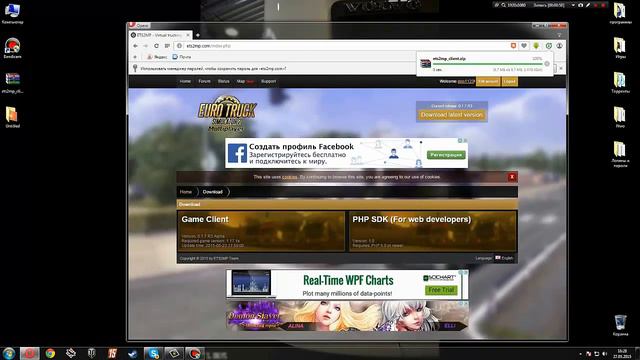This screenshot has width=640, height=360.
Task: Bookmark the page with the heart icon
Action: [524, 46]
